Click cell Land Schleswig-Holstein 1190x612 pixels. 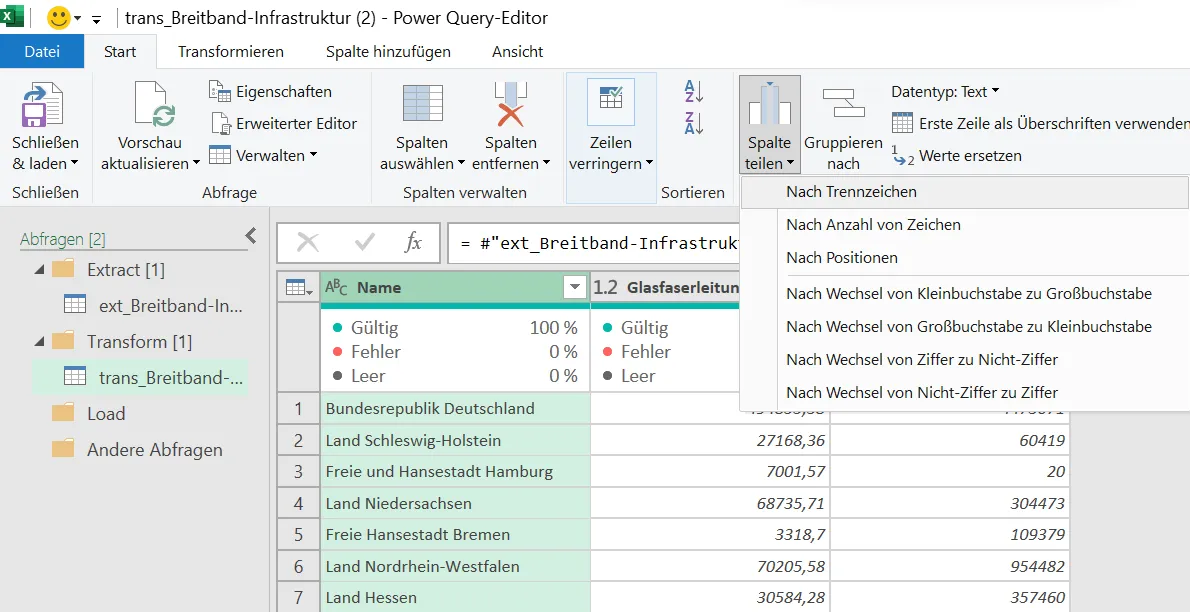point(455,440)
